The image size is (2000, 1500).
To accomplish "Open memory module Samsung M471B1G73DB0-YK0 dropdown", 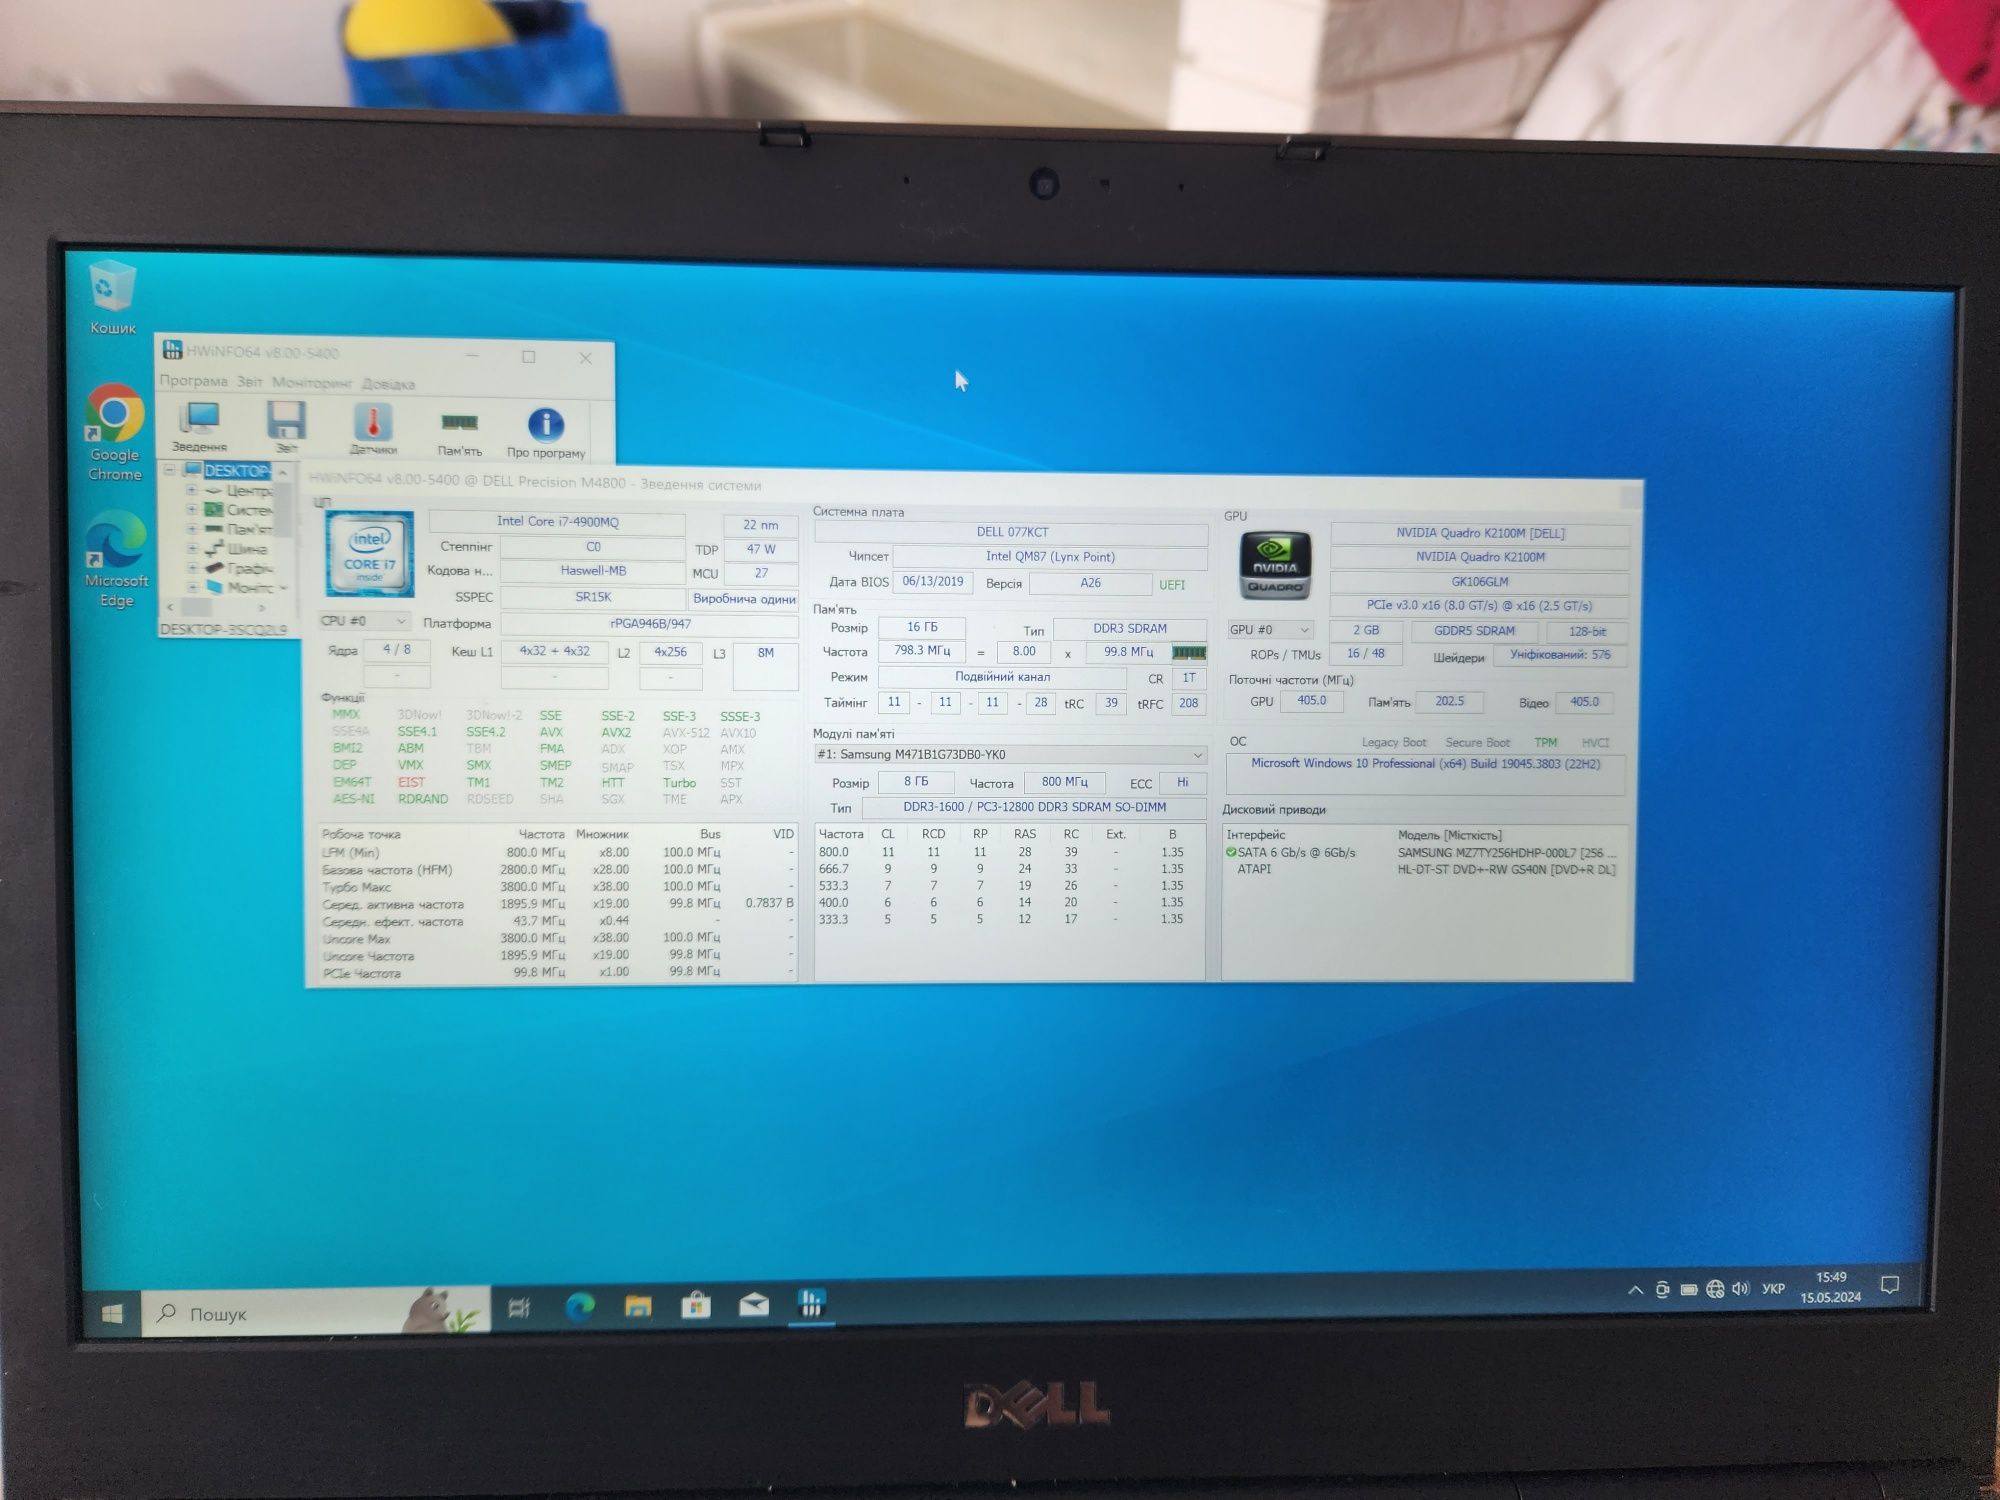I will [1010, 754].
